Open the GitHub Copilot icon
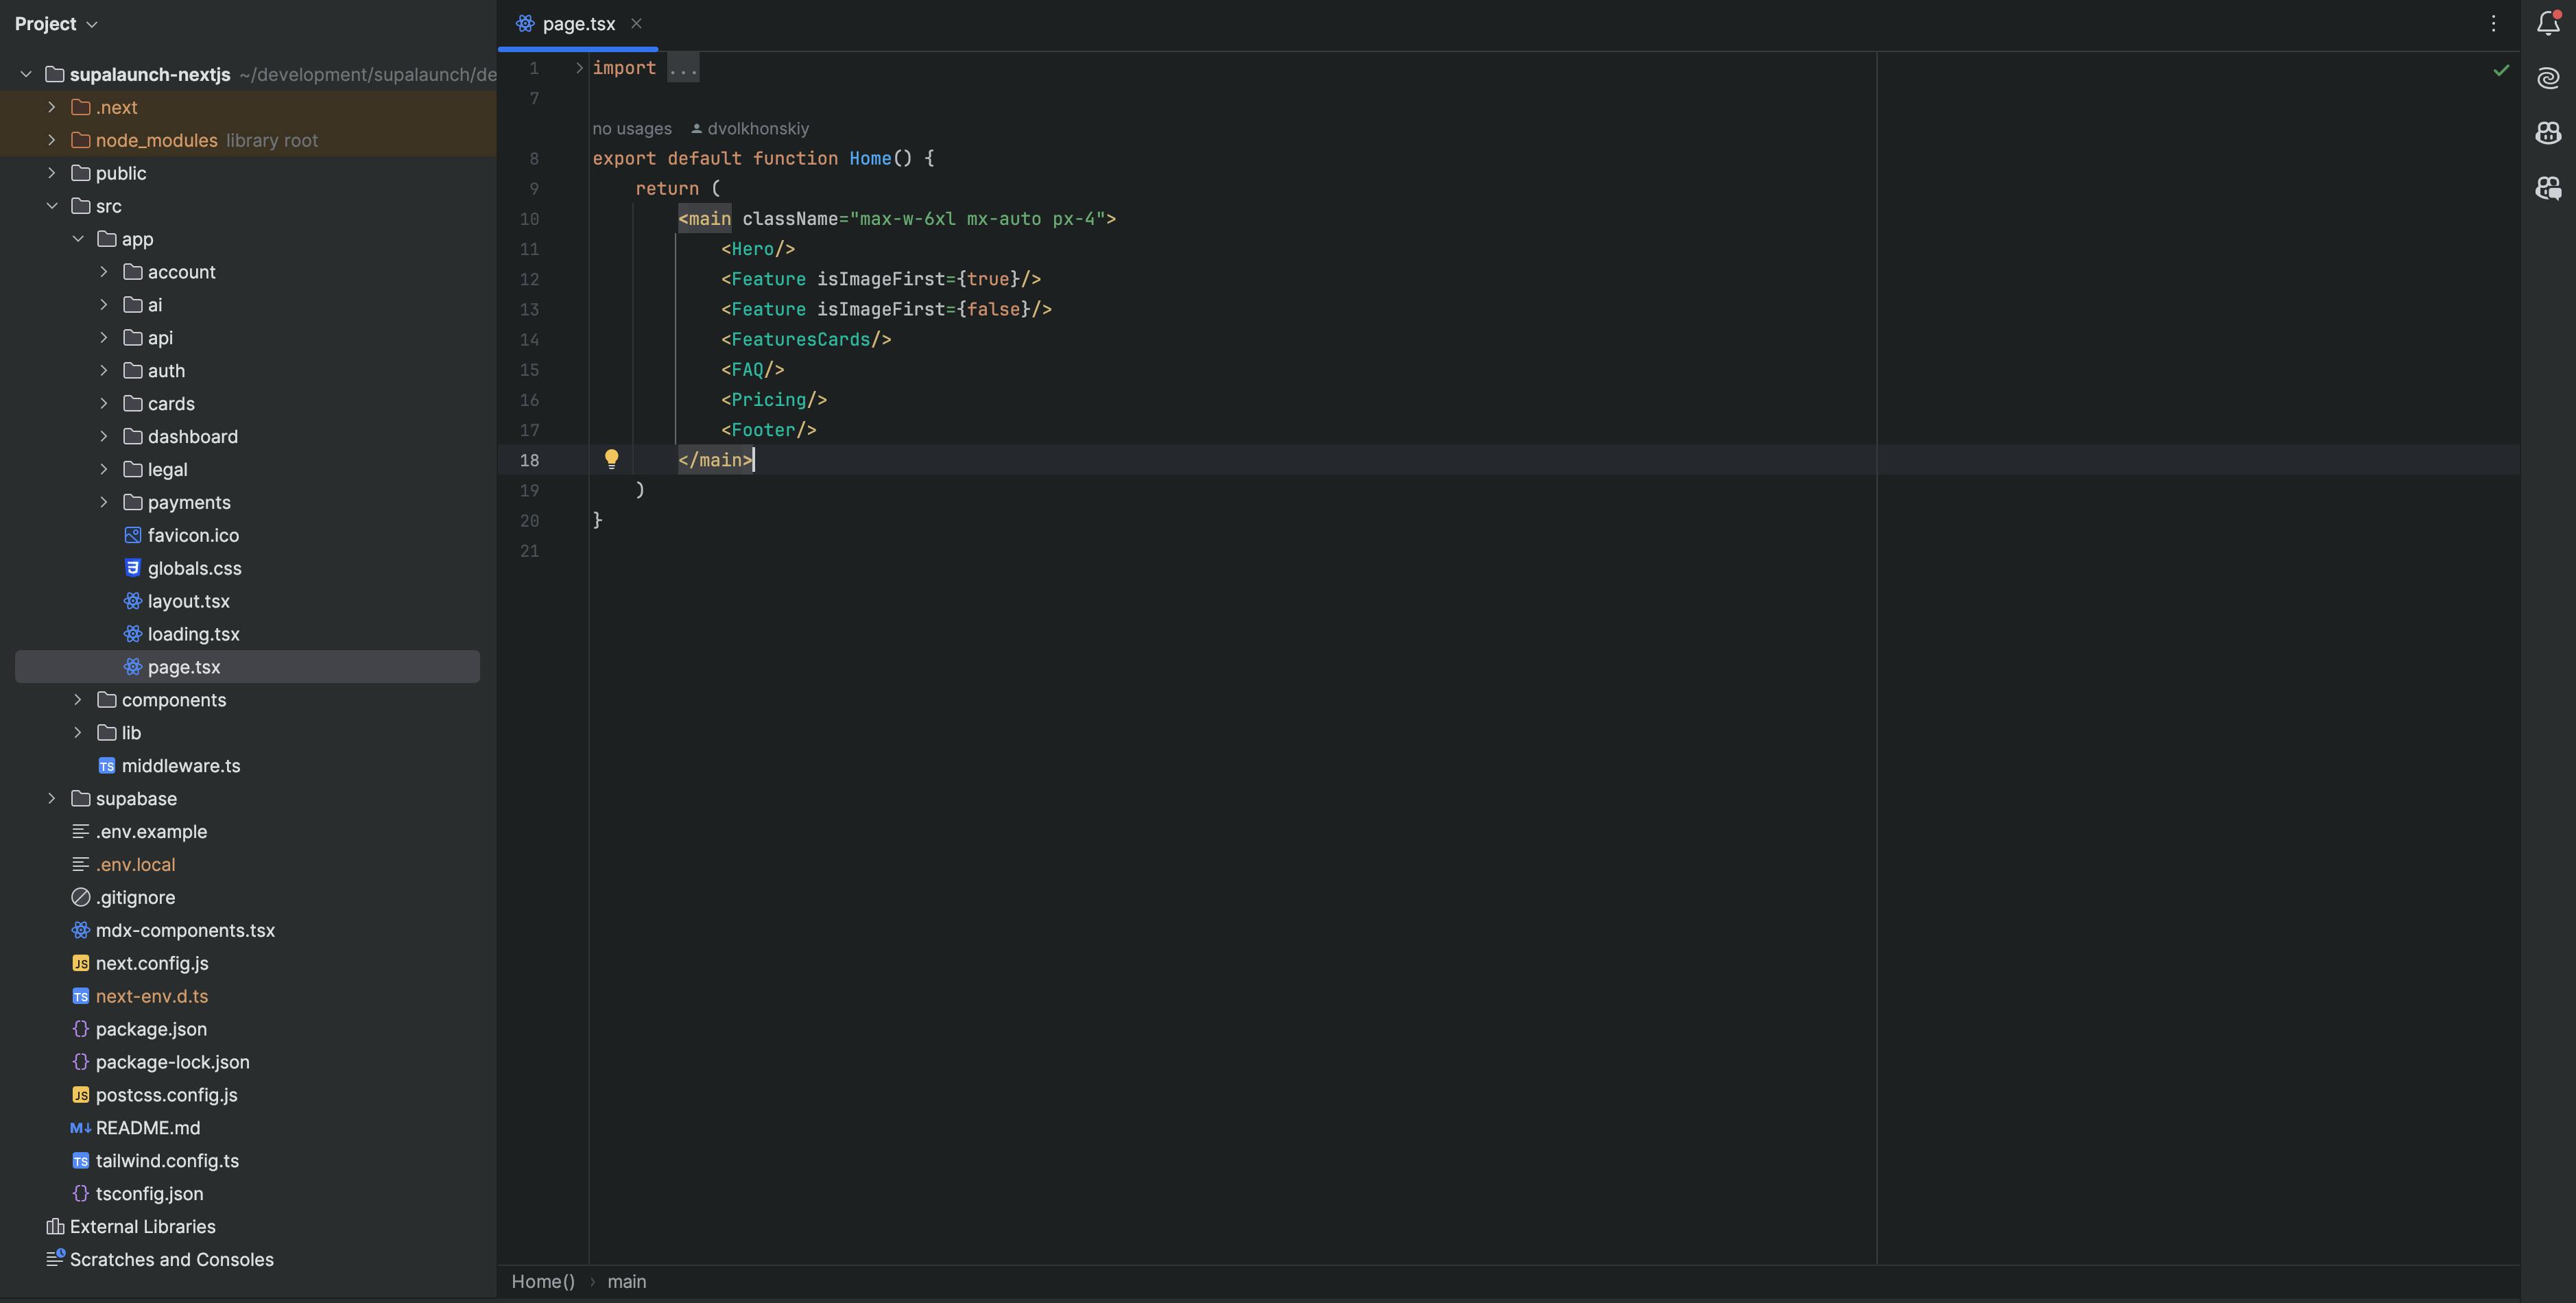The width and height of the screenshot is (2576, 1303). tap(2548, 132)
